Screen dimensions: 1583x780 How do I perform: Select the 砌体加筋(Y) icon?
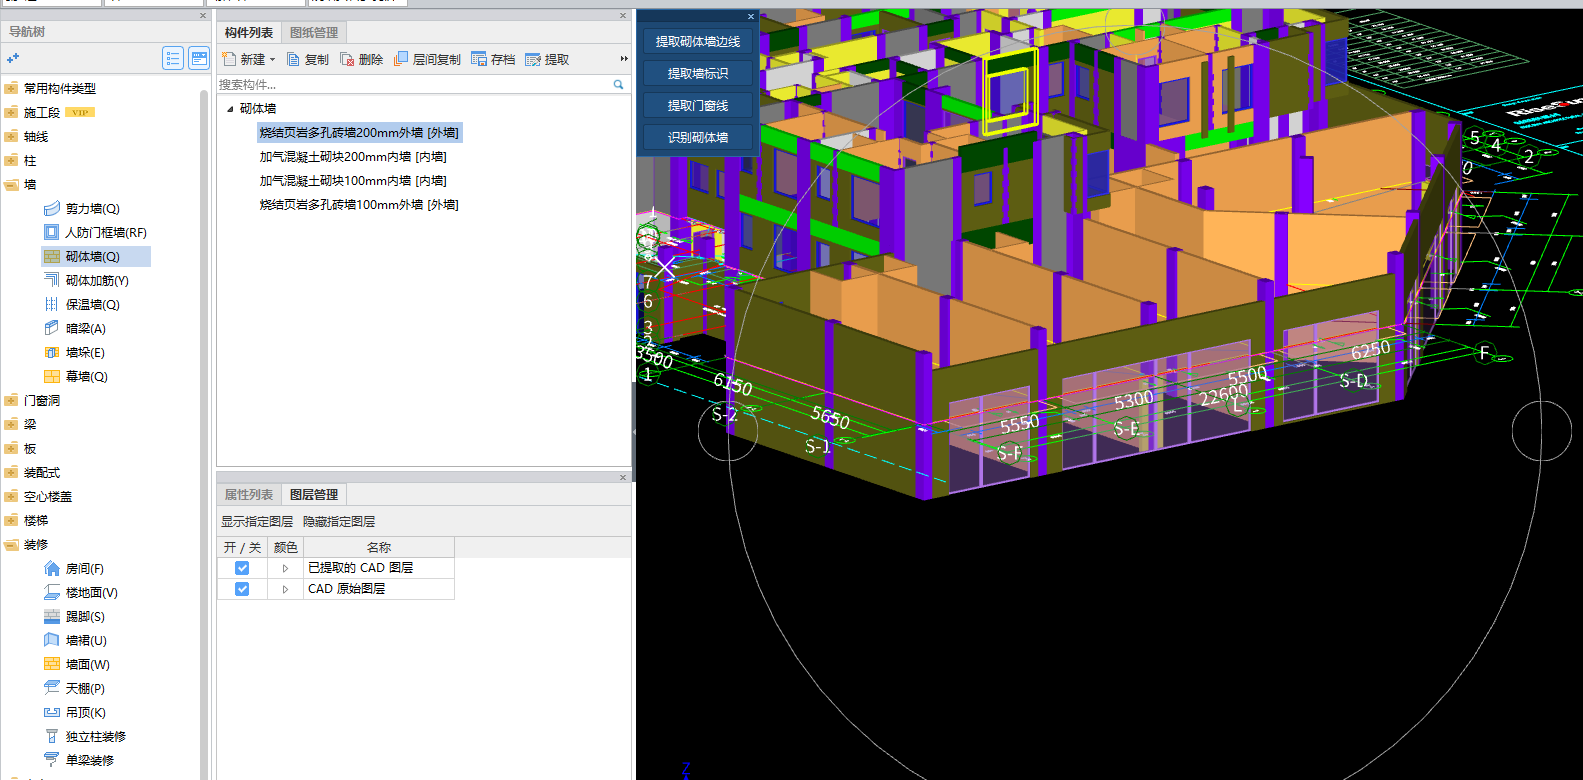coord(52,280)
